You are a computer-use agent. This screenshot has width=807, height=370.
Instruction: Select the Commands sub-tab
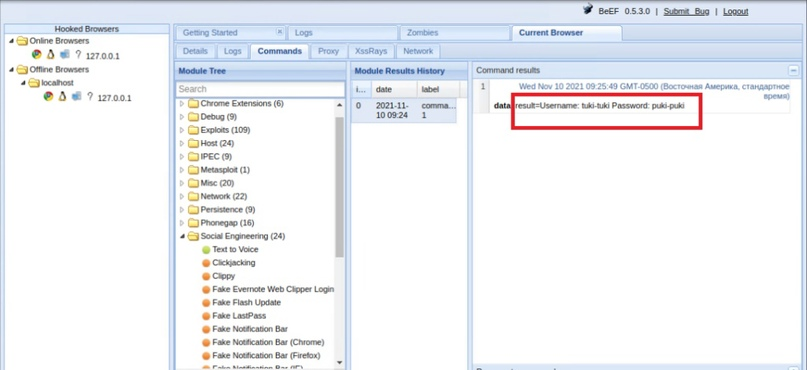tap(279, 51)
